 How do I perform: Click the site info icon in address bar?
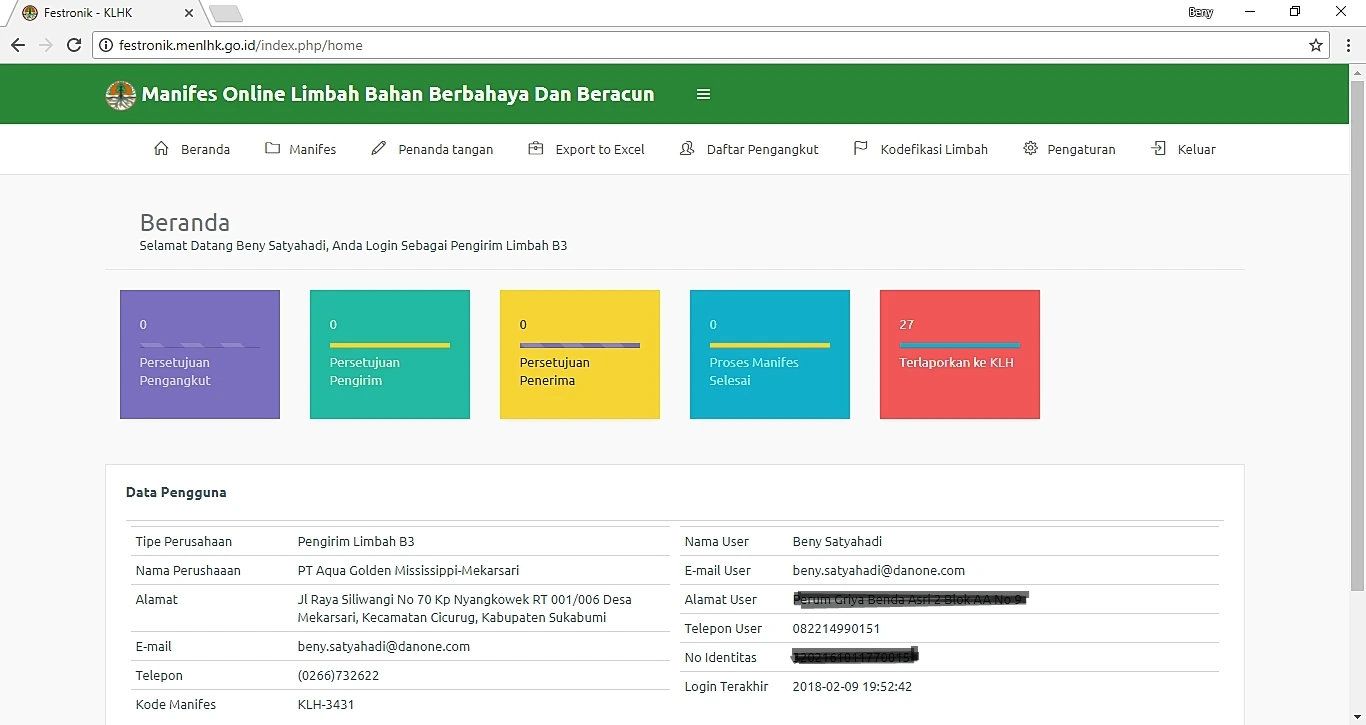106,45
